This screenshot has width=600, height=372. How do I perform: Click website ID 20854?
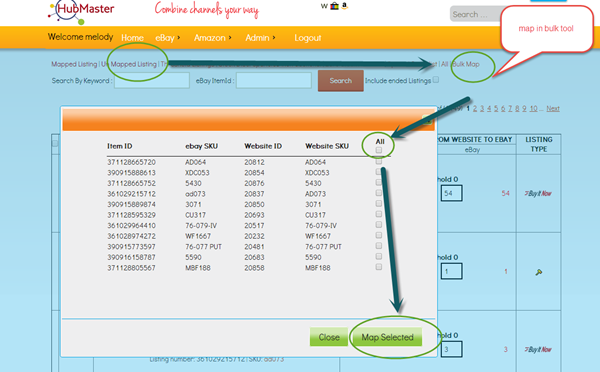[254, 173]
